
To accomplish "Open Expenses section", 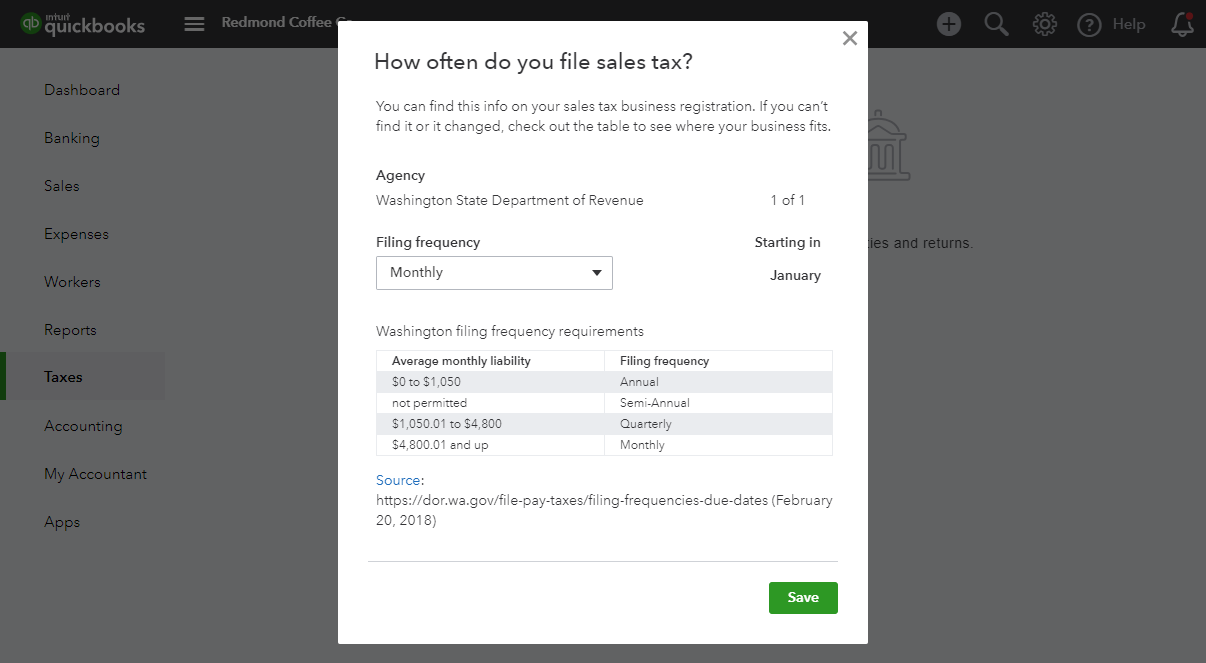I will pyautogui.click(x=76, y=234).
